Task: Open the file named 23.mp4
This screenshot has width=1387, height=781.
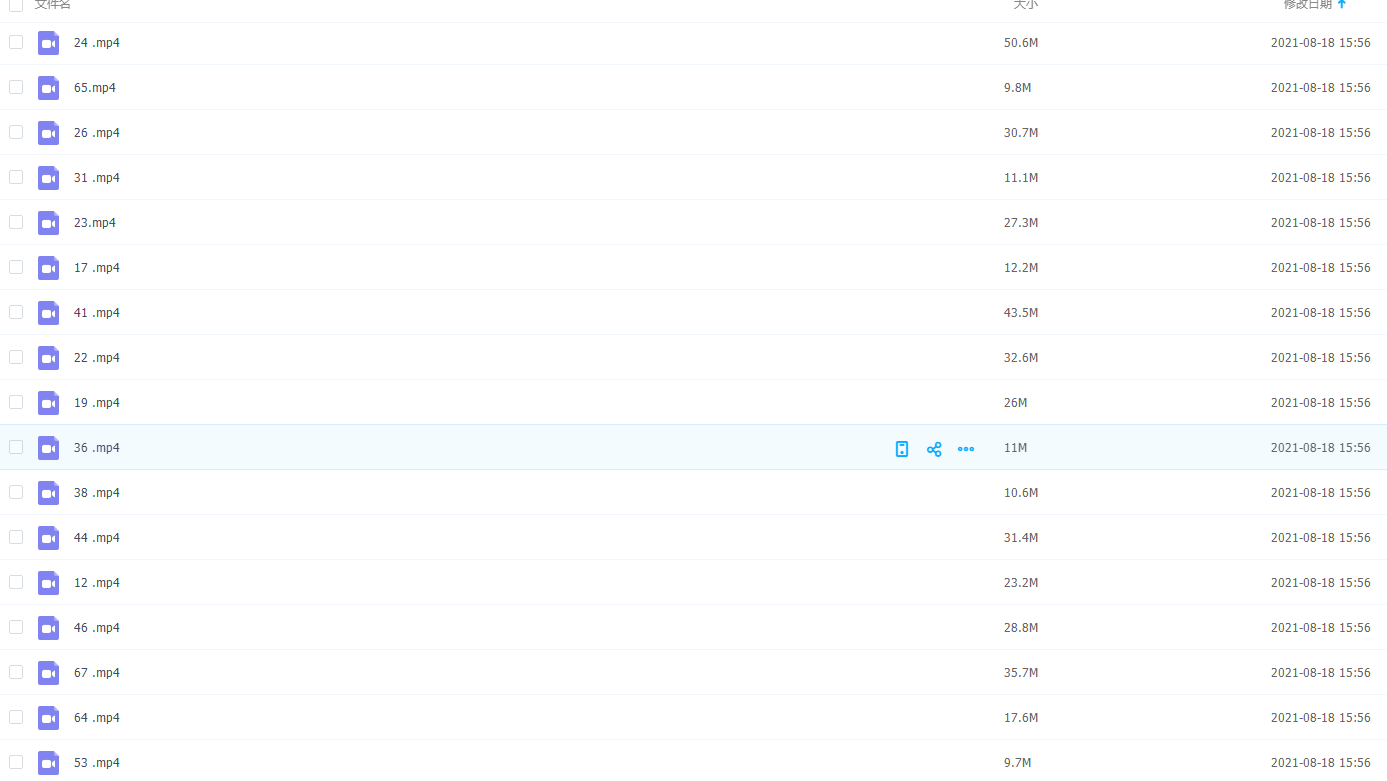Action: (95, 223)
